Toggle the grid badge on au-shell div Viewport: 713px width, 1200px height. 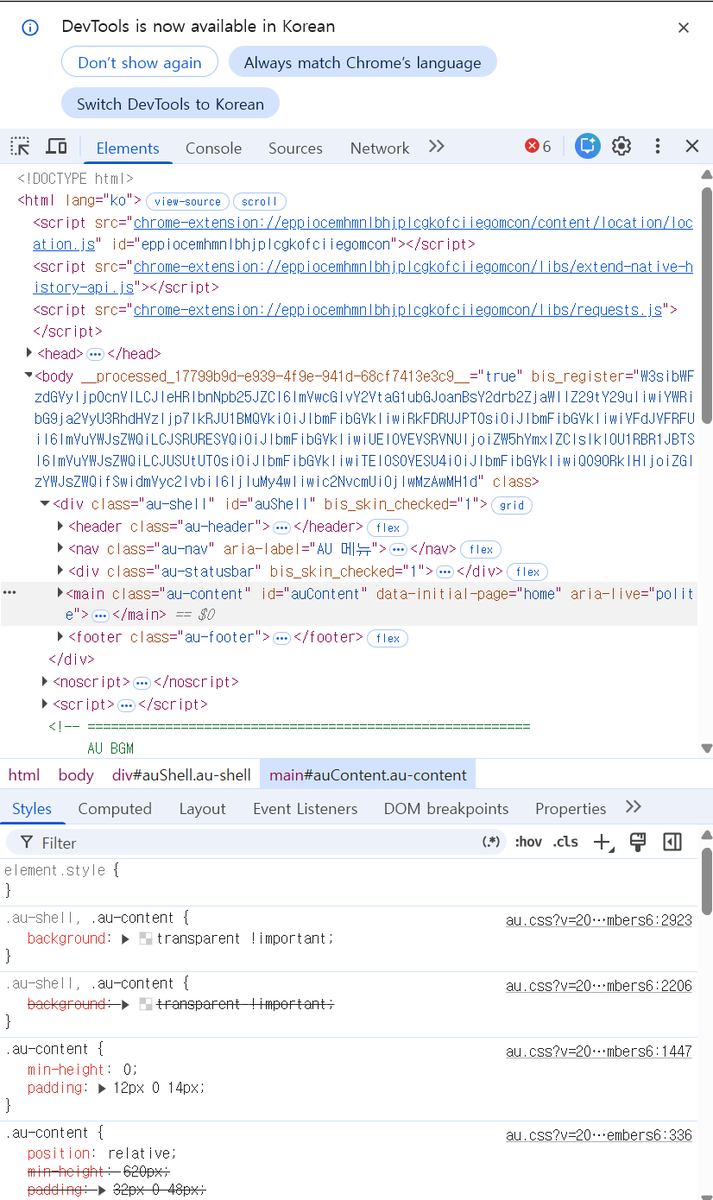512,506
